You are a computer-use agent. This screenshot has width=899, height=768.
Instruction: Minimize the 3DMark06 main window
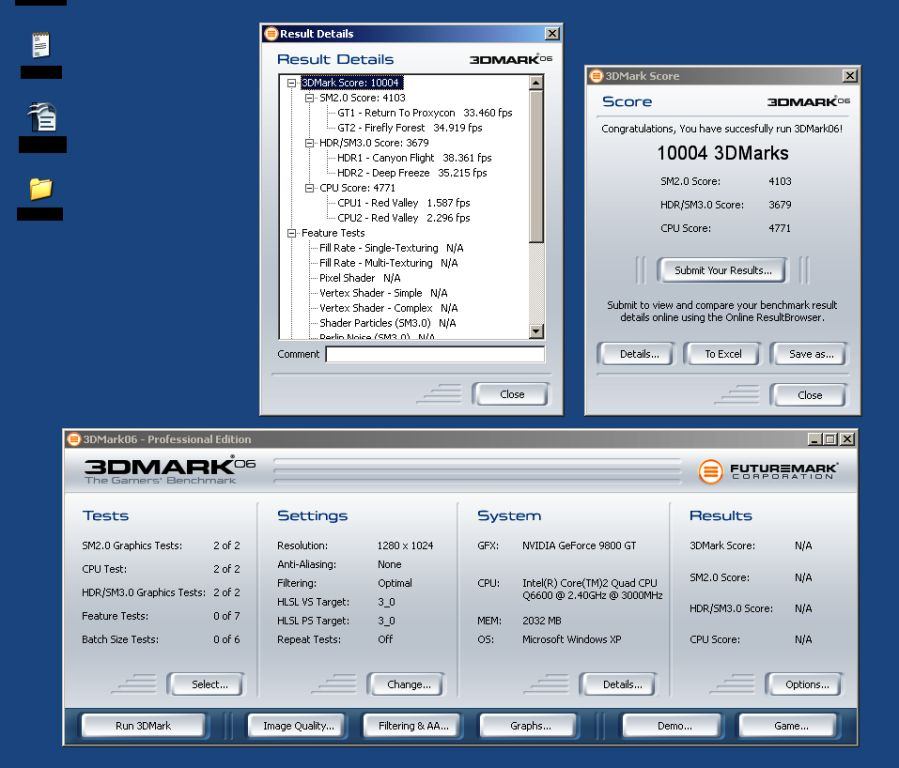815,440
